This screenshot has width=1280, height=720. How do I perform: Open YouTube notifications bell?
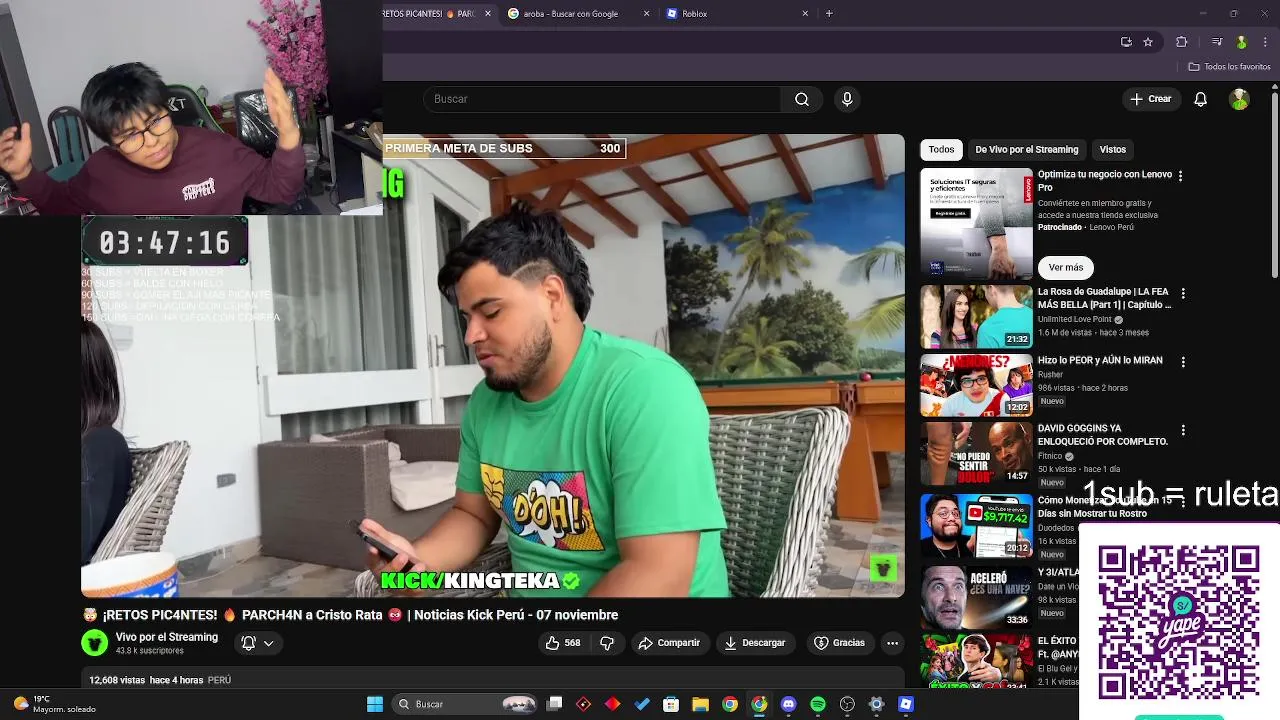[x=1200, y=99]
